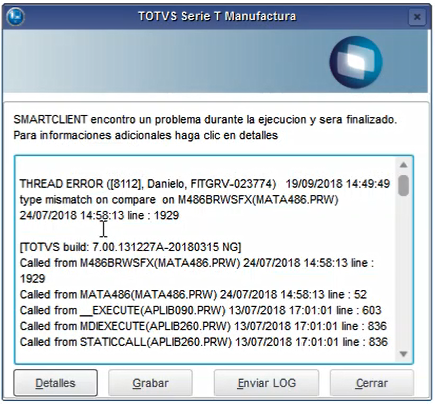Screen dimensions: 435x404
Task: Close the error dialog with X button
Action: coord(417,17)
